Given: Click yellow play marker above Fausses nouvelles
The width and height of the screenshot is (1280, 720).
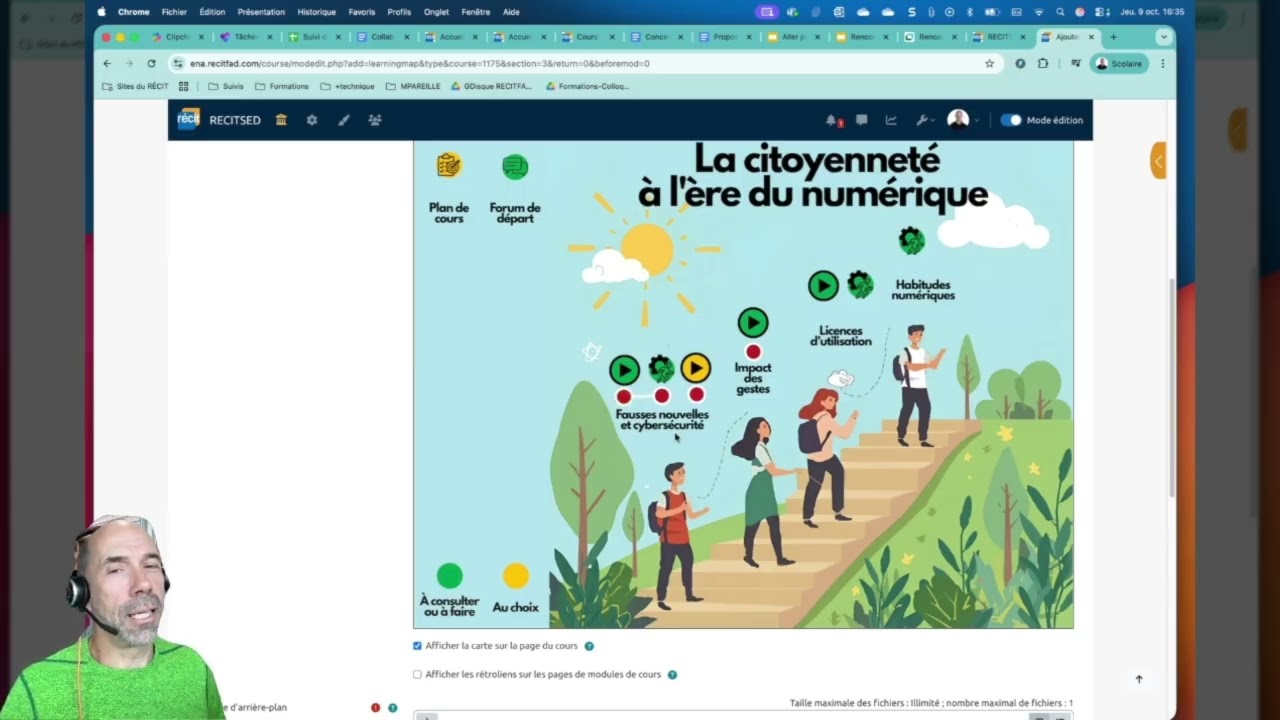Looking at the screenshot, I should click(x=696, y=368).
